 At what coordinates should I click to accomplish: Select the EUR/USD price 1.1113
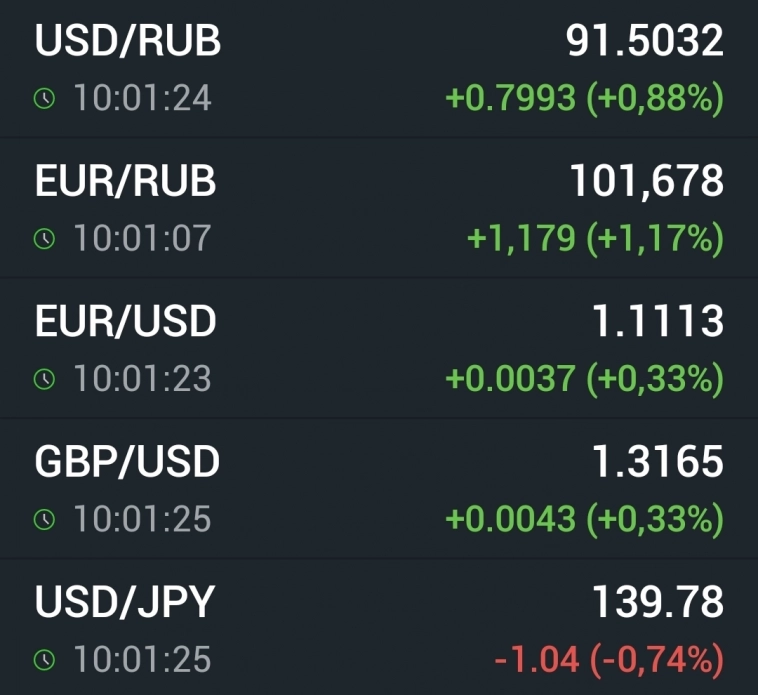click(x=657, y=322)
